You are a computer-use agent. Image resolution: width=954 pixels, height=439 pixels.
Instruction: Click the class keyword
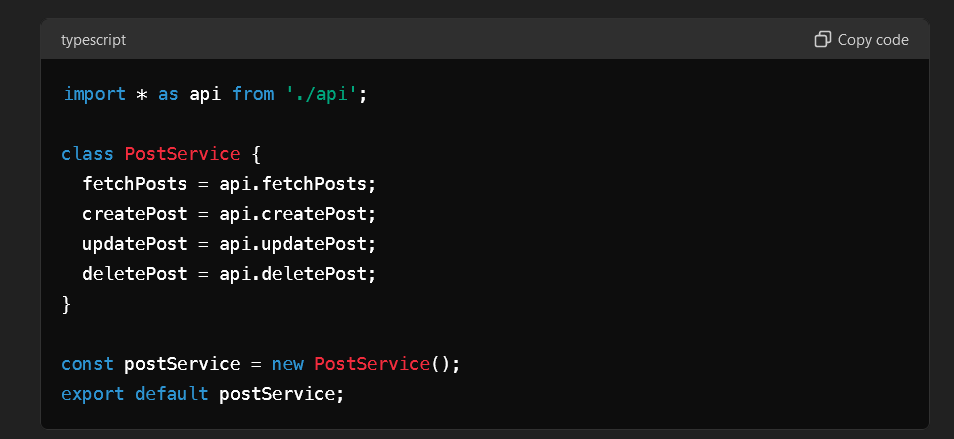coord(87,154)
